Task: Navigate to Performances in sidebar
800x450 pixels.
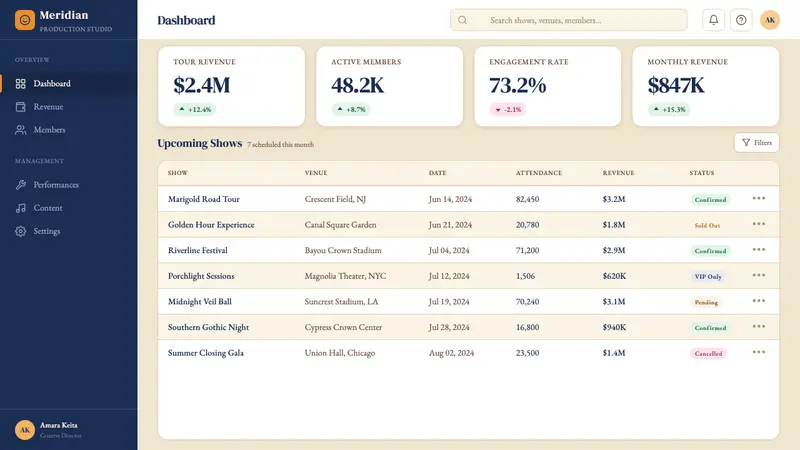Action: [x=69, y=185]
